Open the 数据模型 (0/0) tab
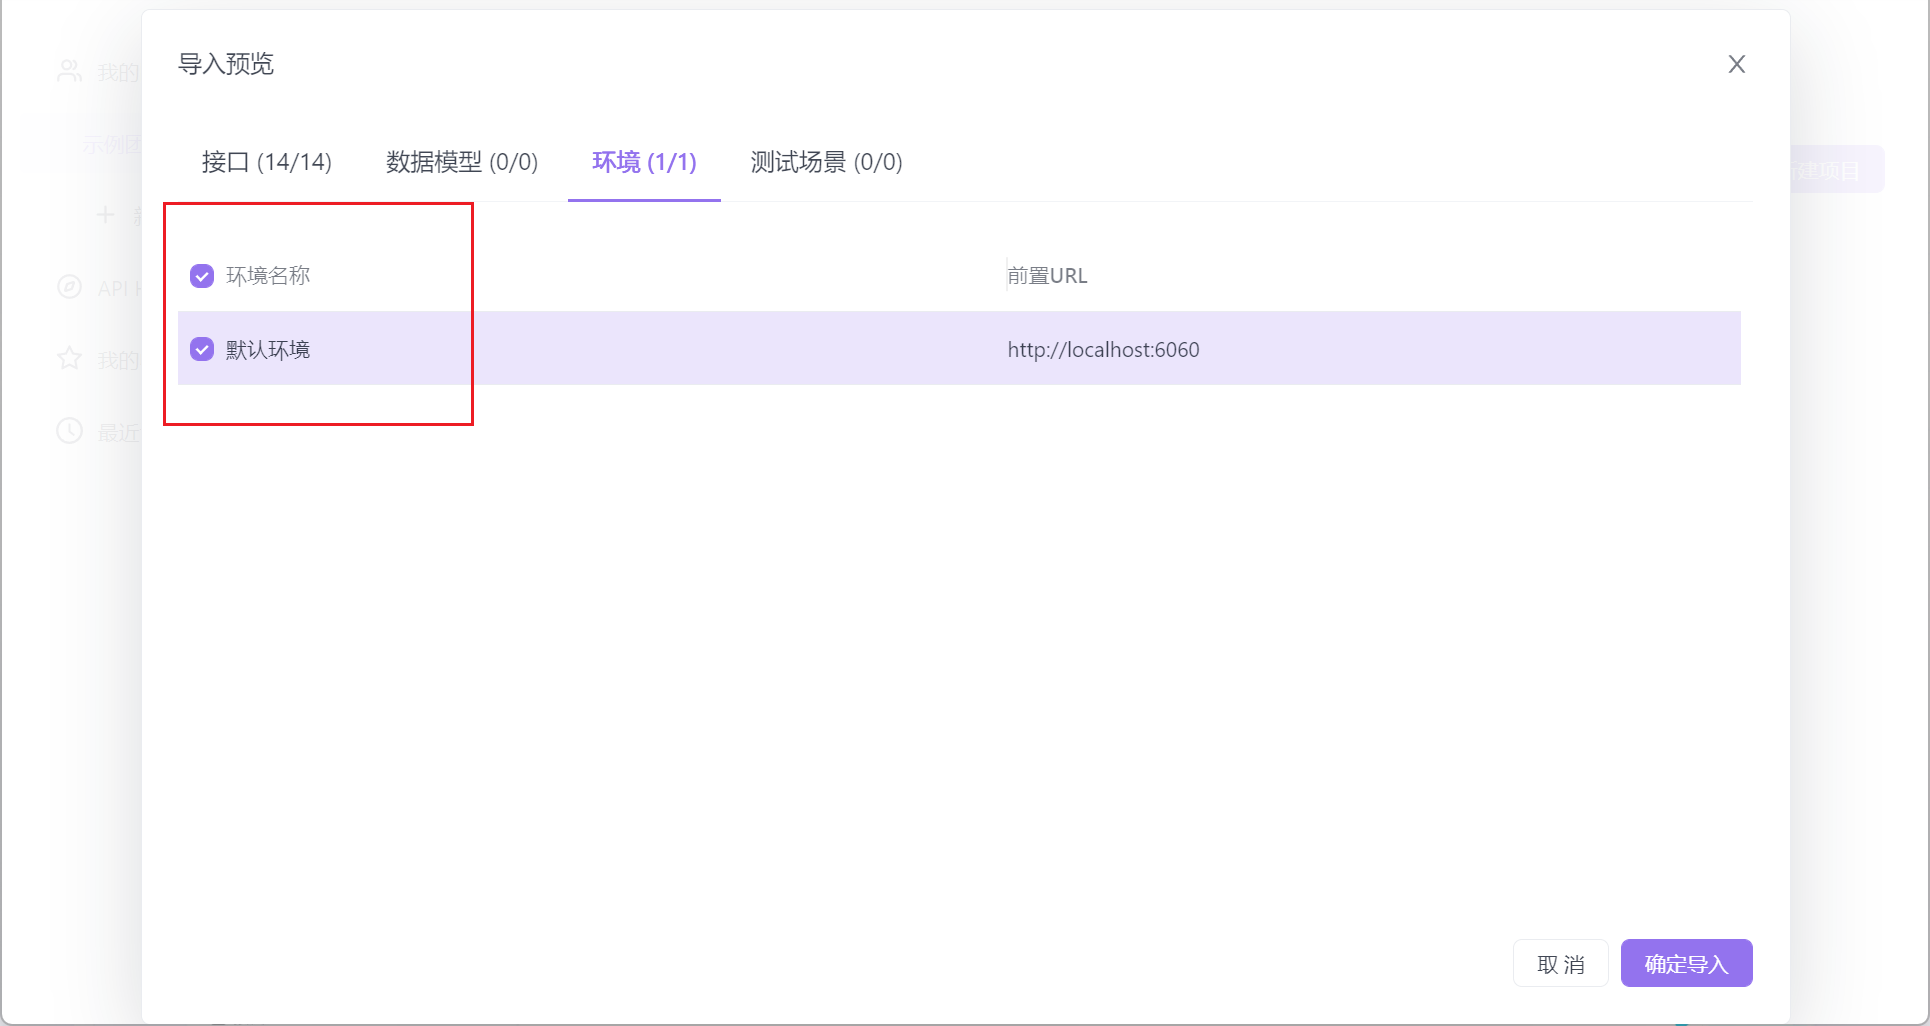 [462, 162]
